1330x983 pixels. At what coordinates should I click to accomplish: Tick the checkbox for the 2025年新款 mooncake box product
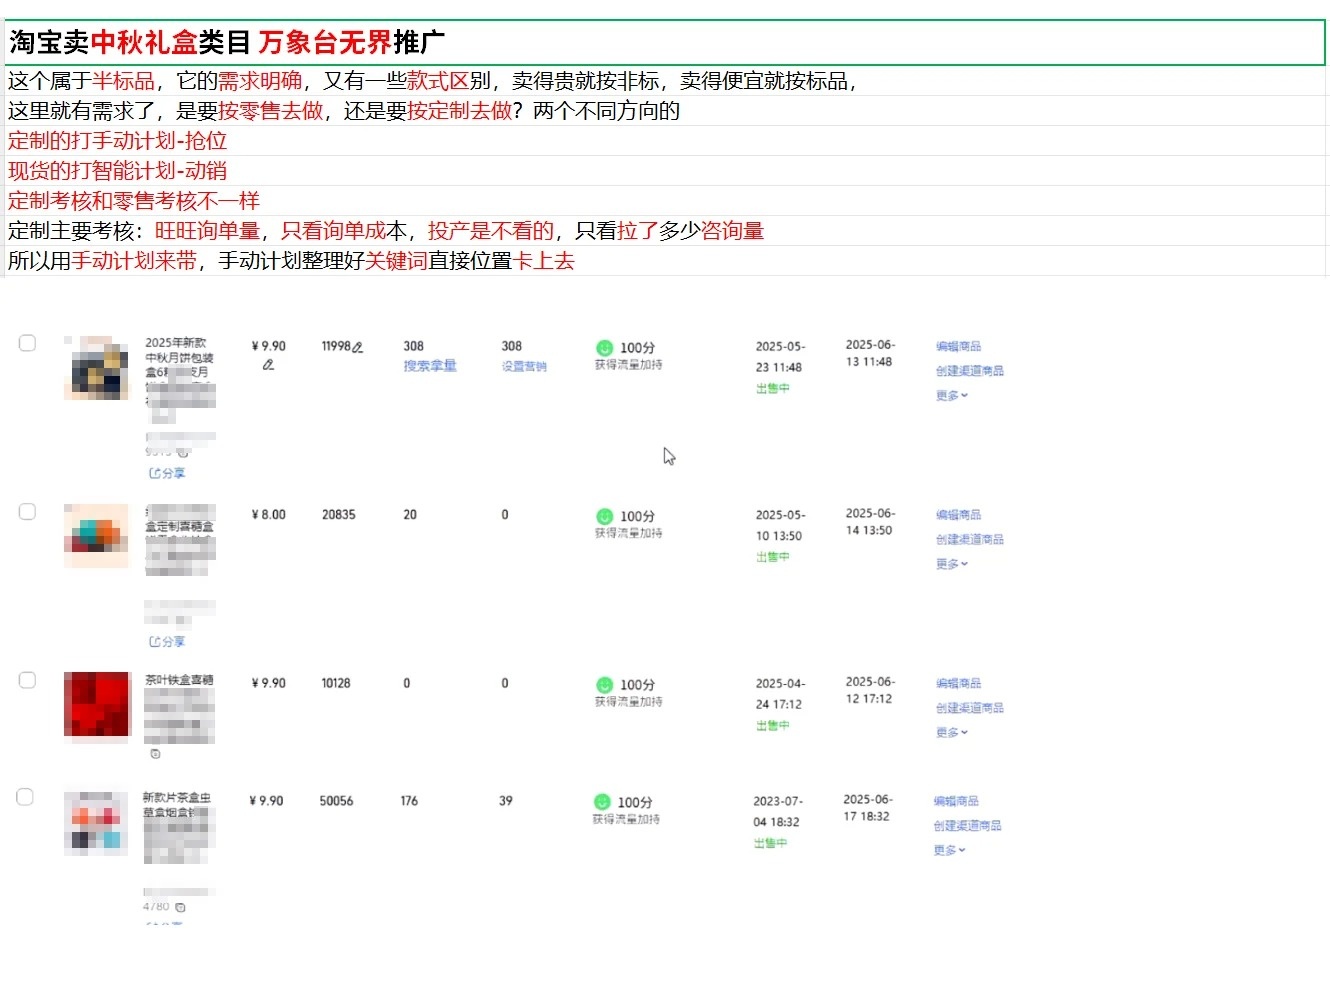point(27,343)
